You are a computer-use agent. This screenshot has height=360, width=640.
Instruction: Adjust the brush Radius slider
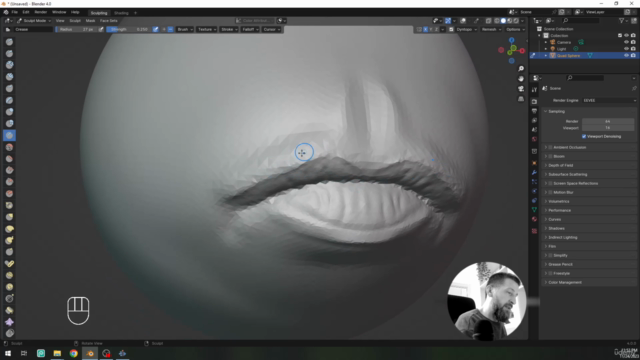tap(76, 29)
